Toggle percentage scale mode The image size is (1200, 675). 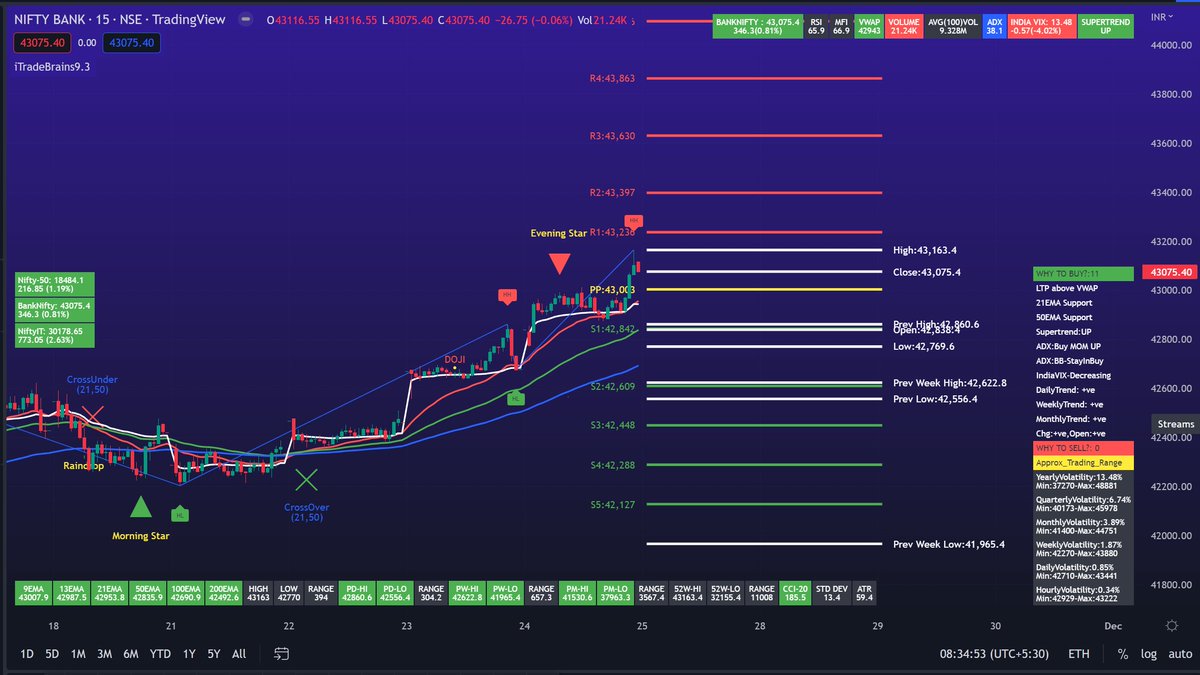point(1123,654)
